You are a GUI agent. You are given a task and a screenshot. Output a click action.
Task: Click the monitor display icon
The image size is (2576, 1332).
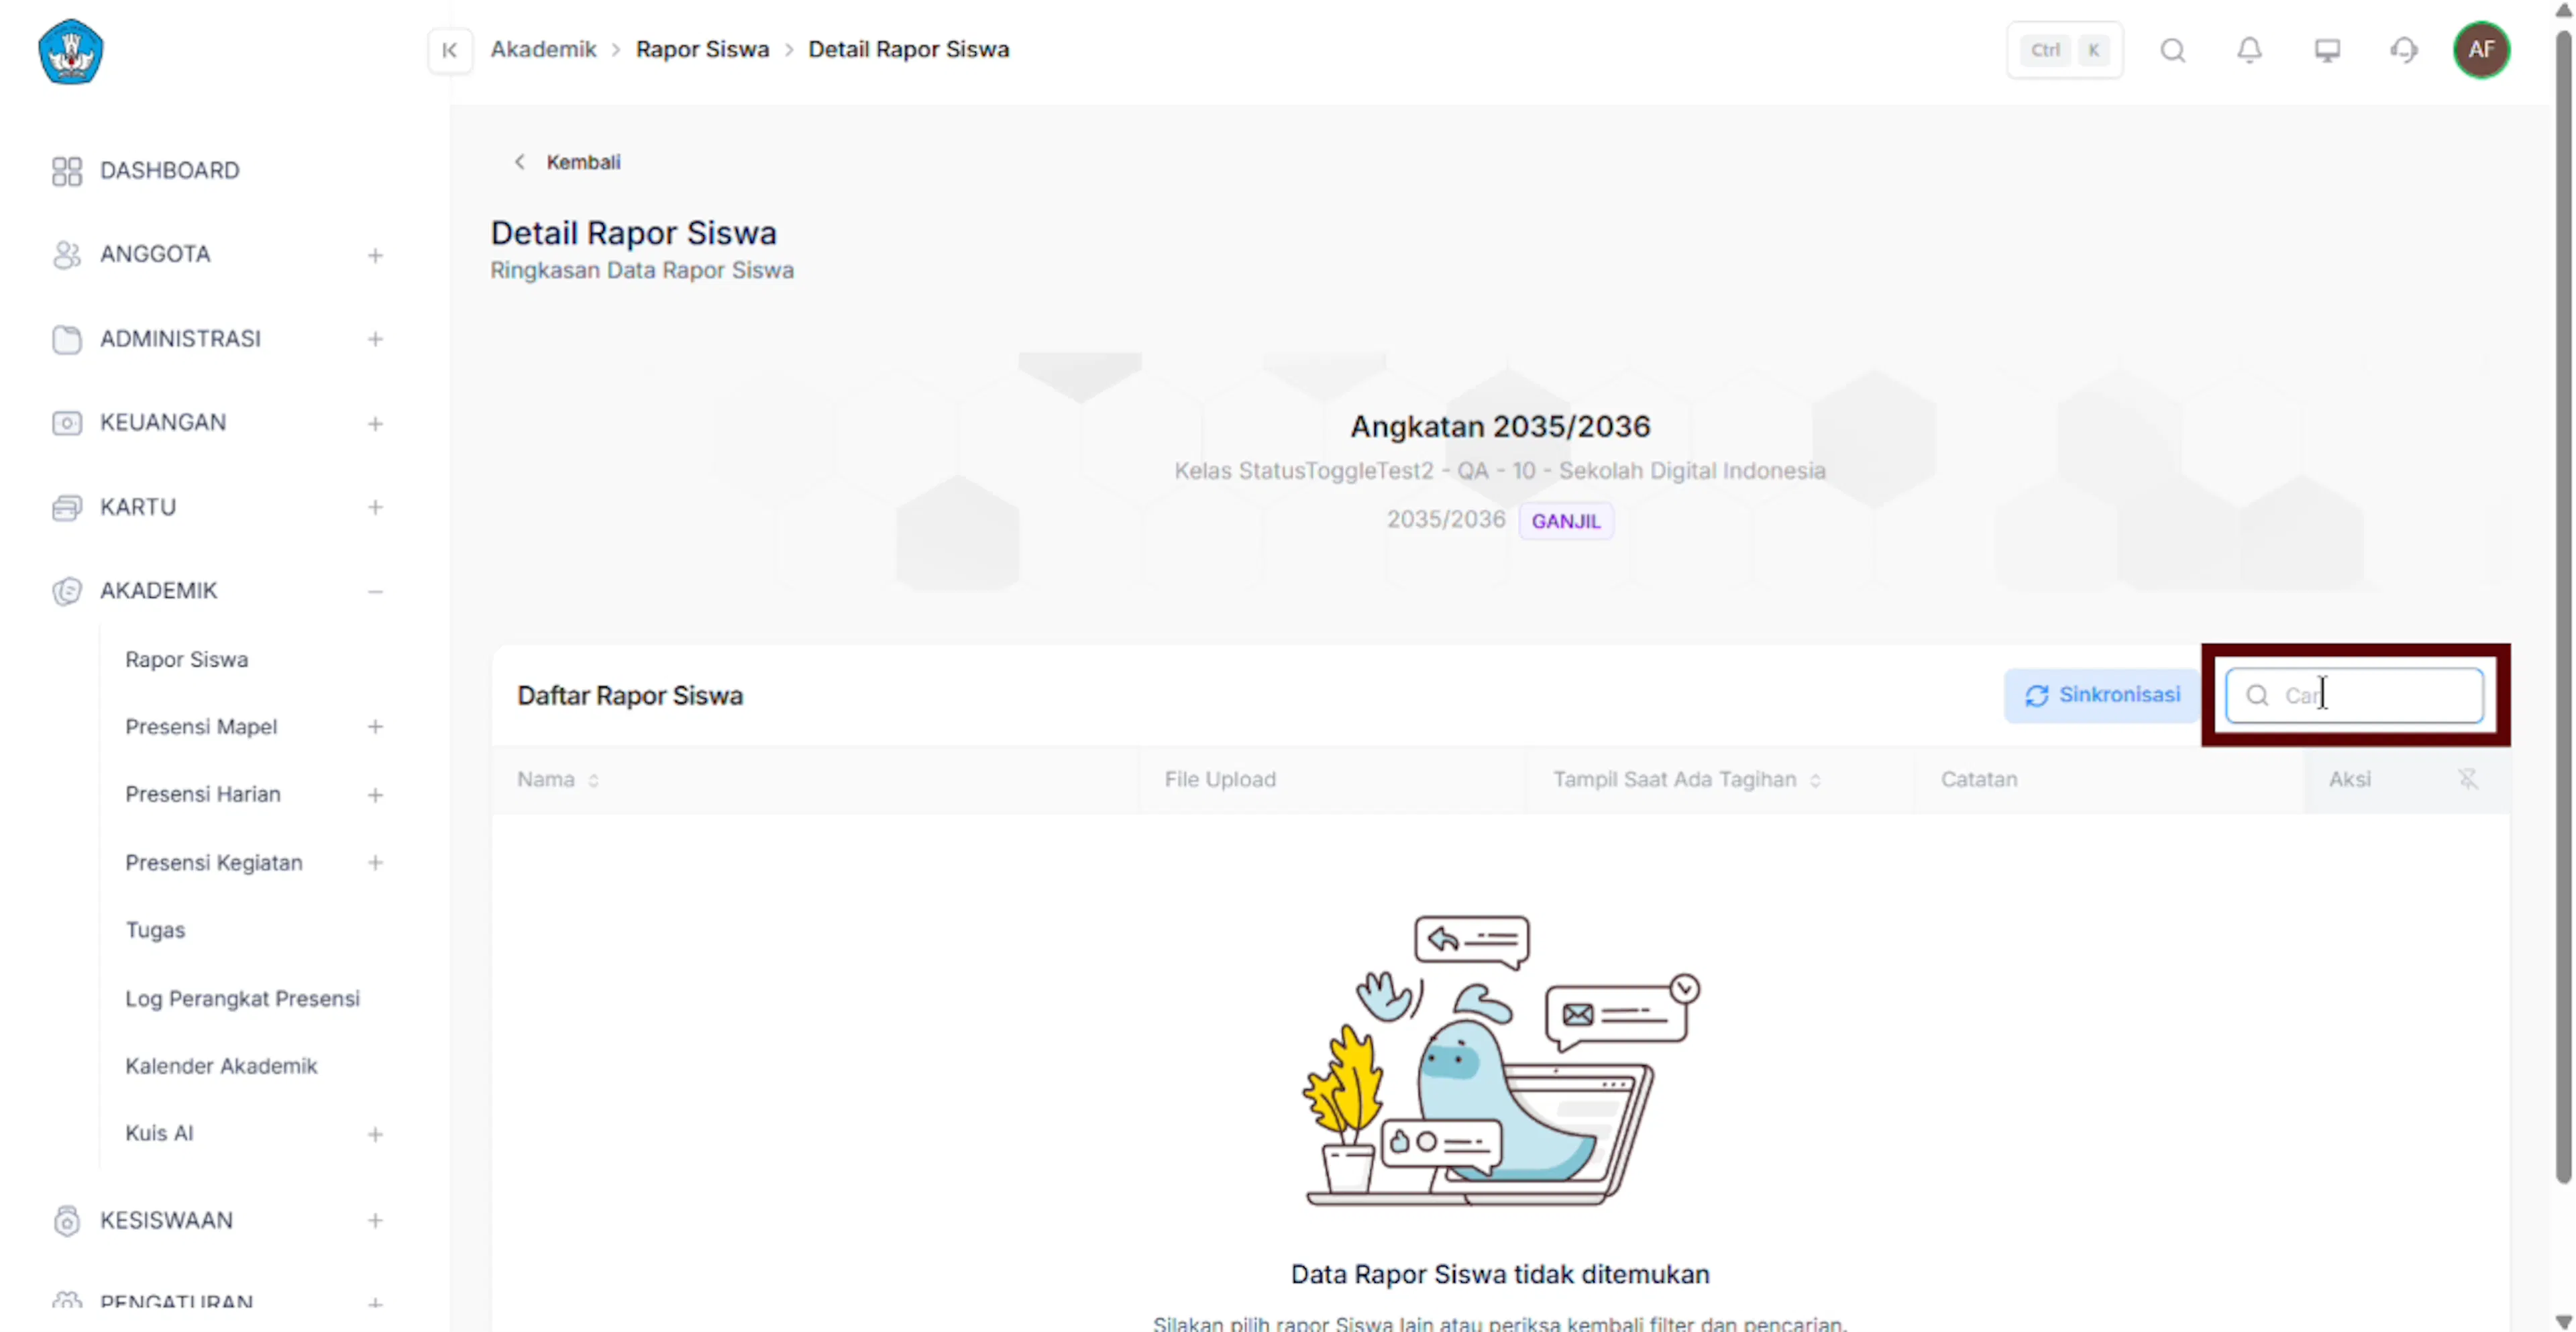[2327, 50]
